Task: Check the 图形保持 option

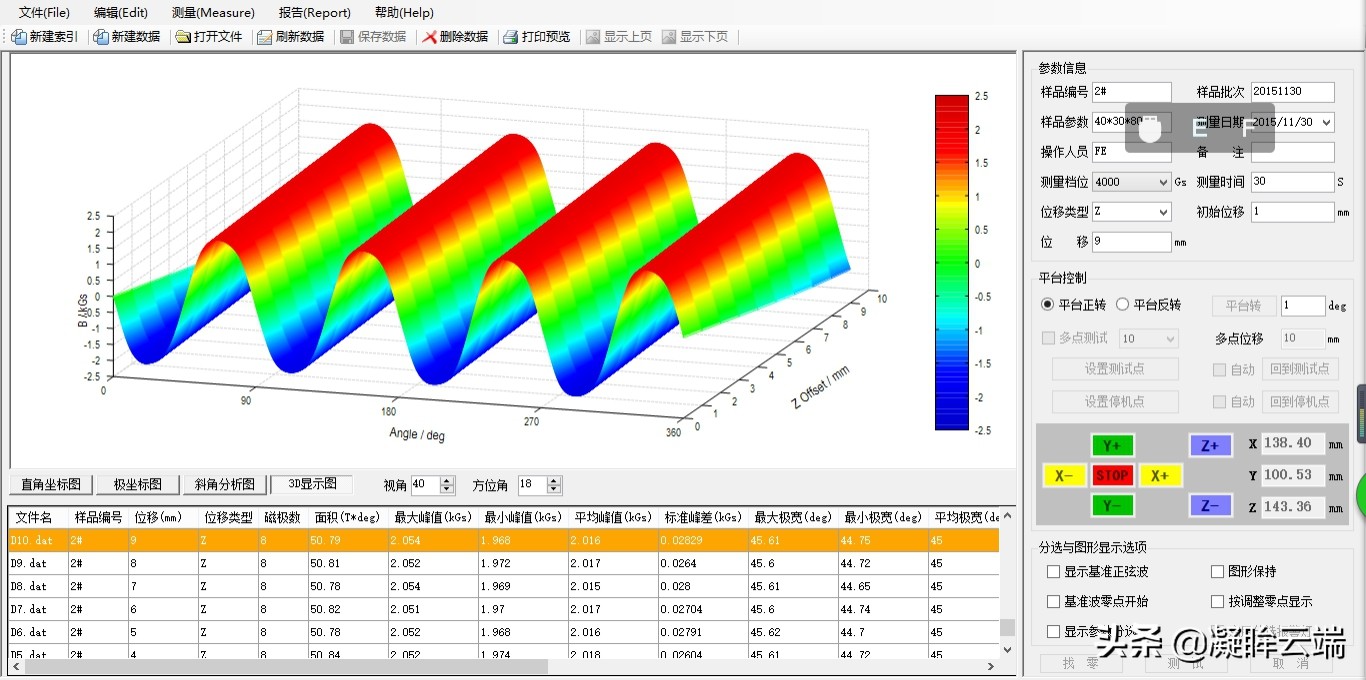Action: click(1216, 570)
